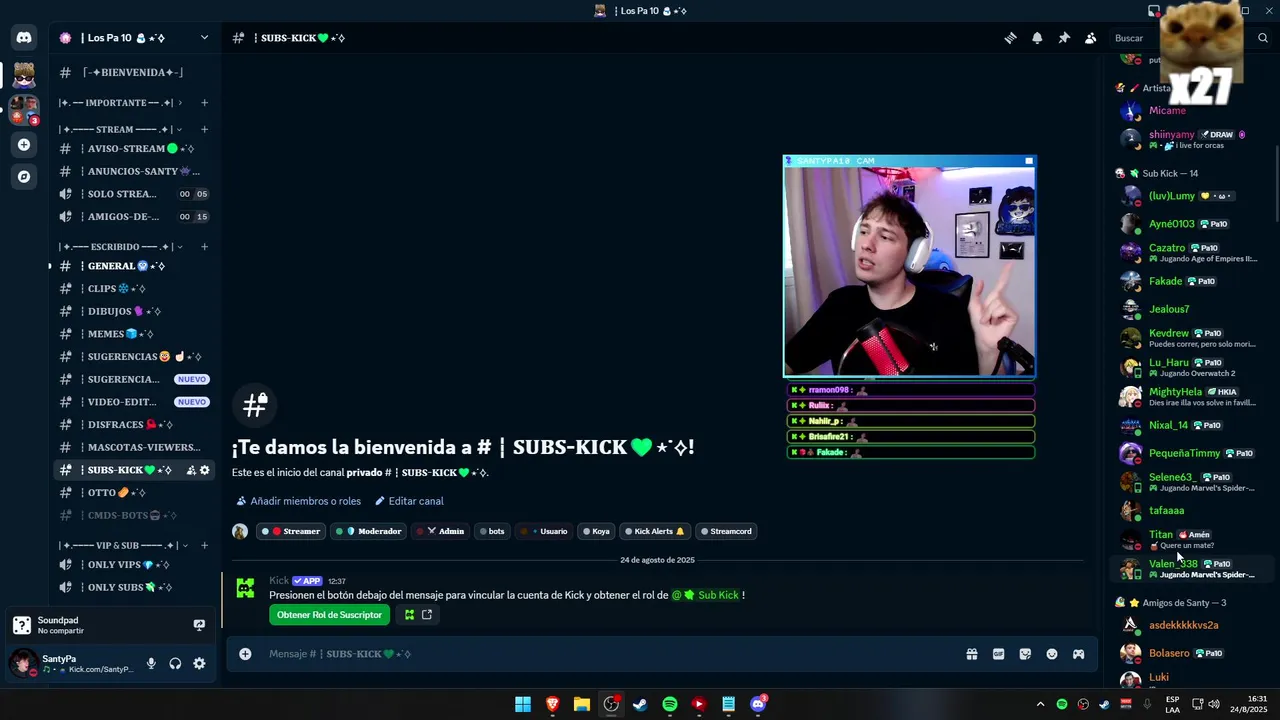Open Windows Start menu
This screenshot has height=720, width=1280.
[523, 705]
